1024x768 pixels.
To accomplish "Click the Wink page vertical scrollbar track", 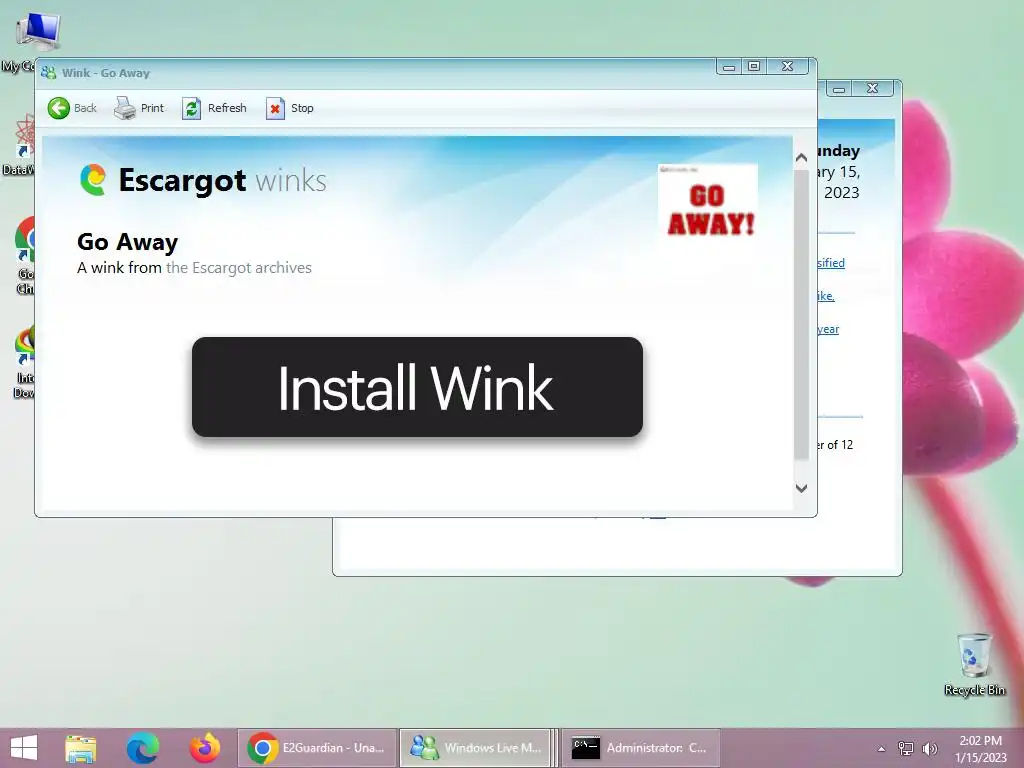I will click(x=801, y=315).
